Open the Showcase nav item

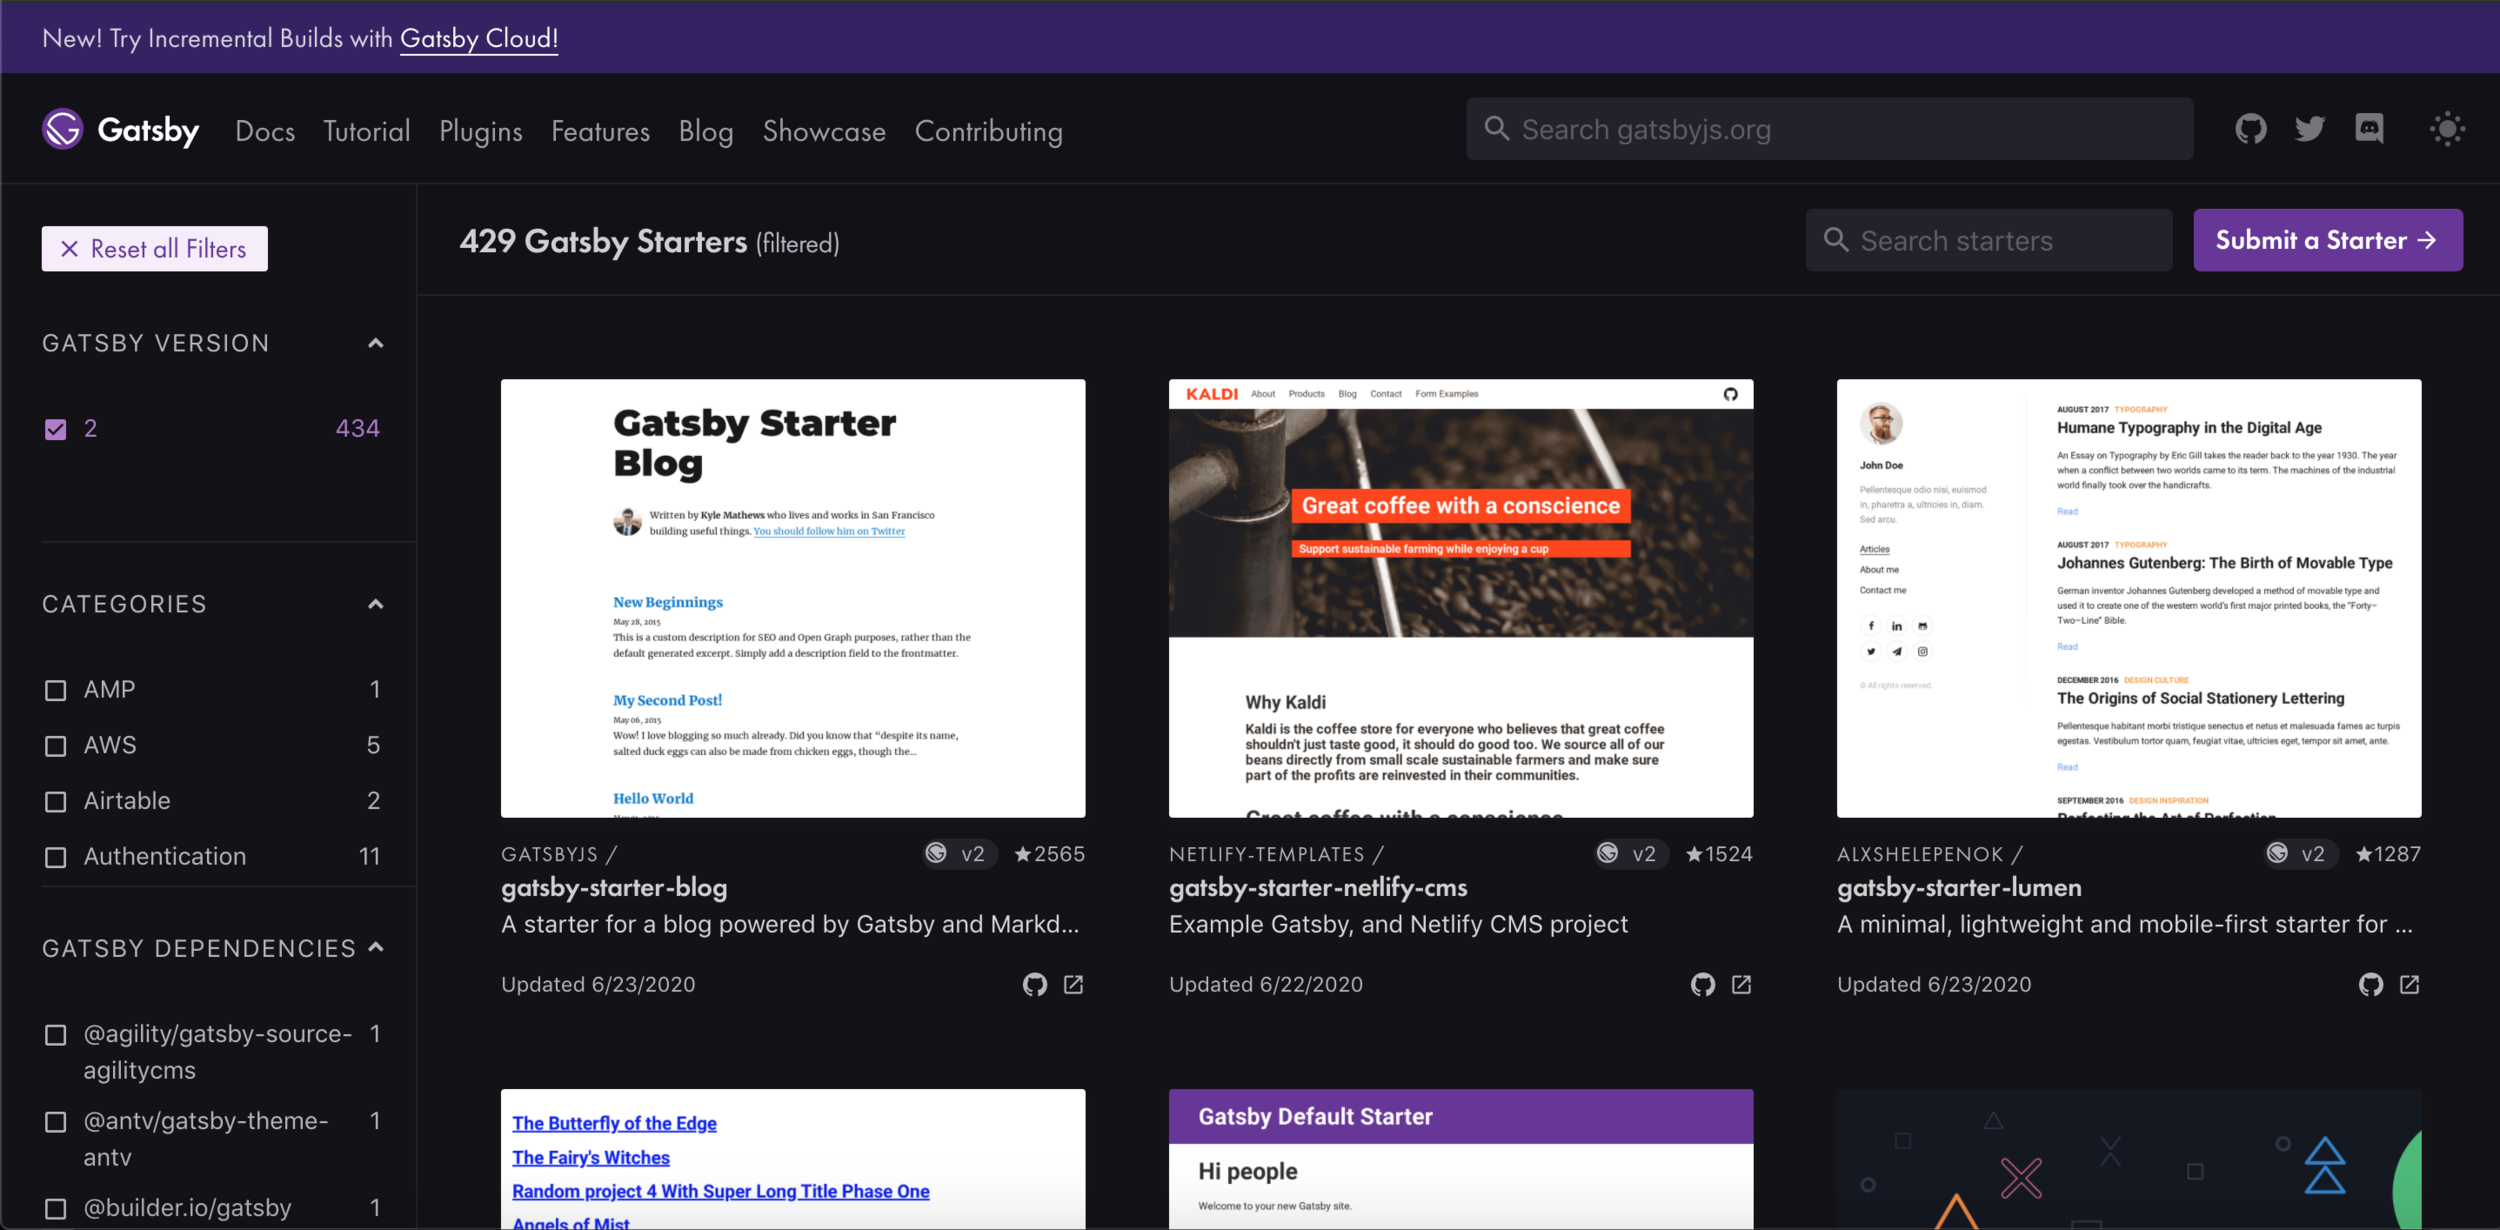click(x=823, y=131)
